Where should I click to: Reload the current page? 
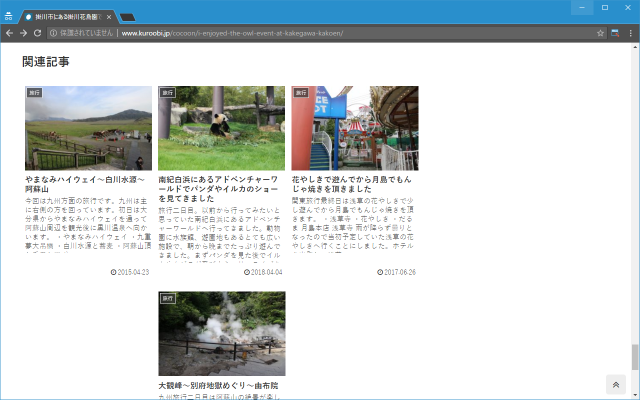coord(38,33)
